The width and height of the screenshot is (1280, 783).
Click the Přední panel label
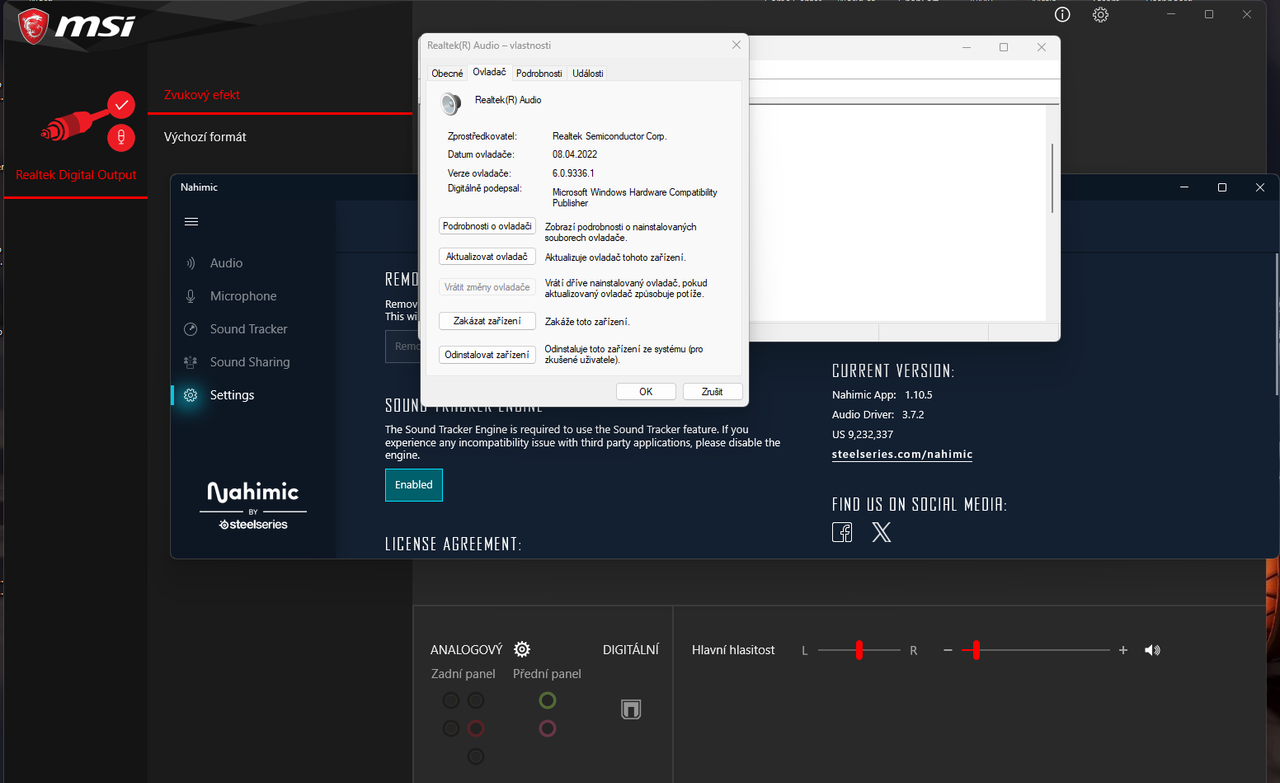tap(547, 674)
